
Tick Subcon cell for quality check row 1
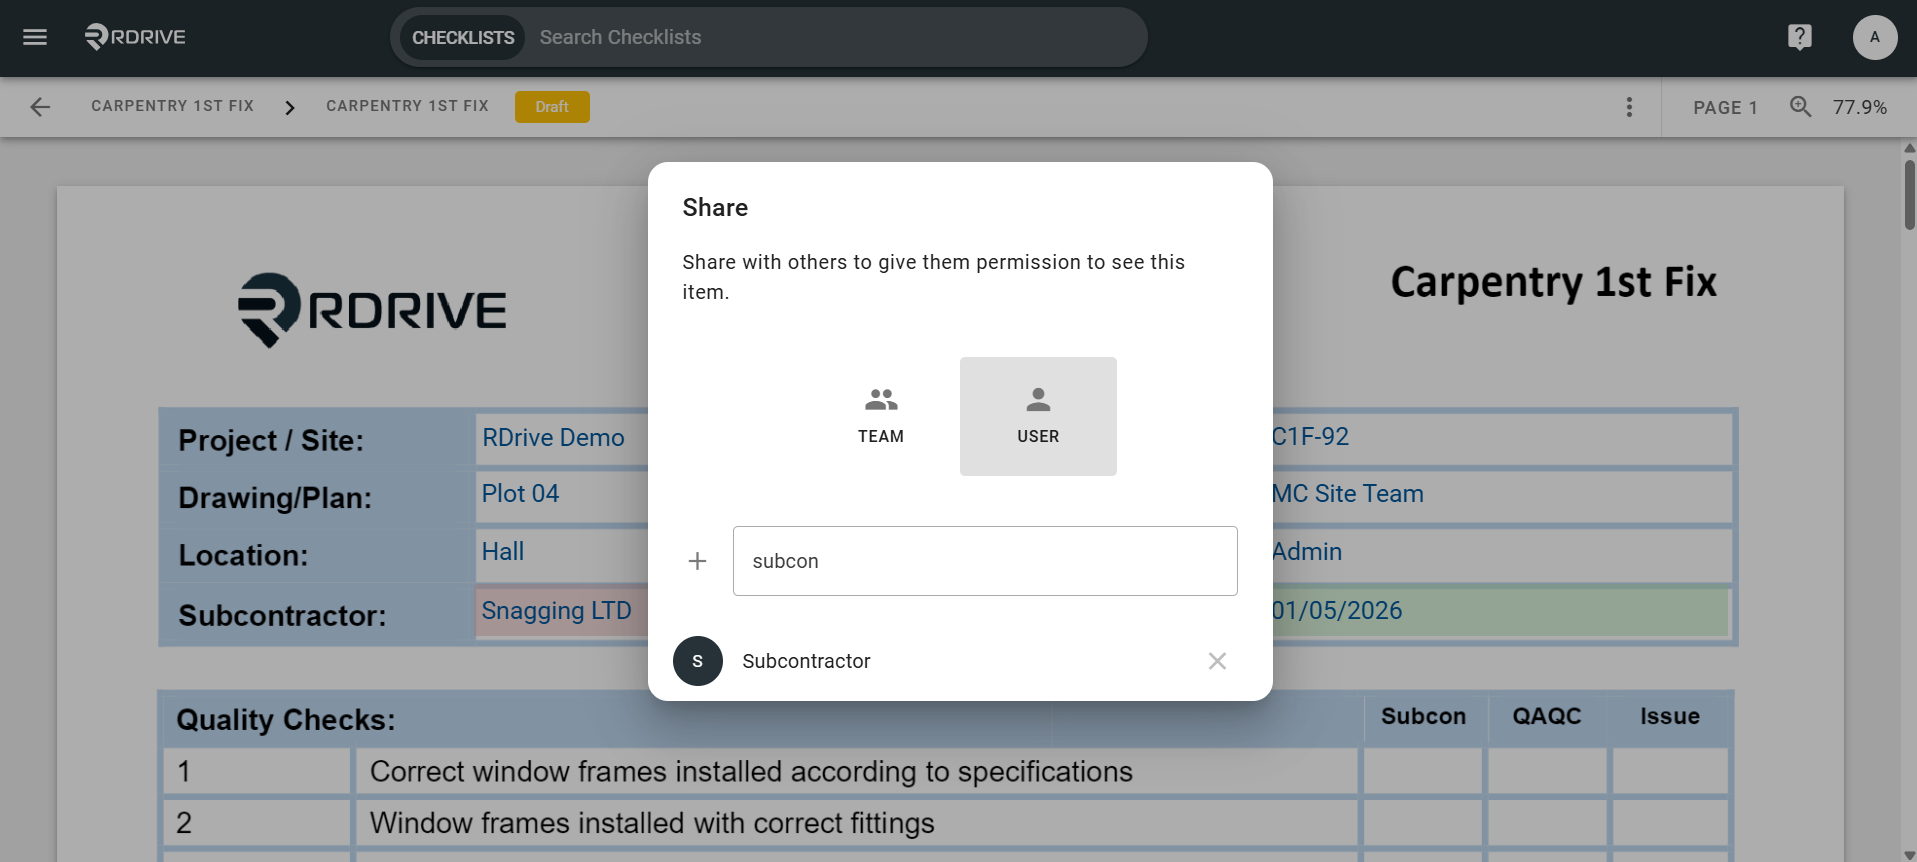pos(1424,772)
